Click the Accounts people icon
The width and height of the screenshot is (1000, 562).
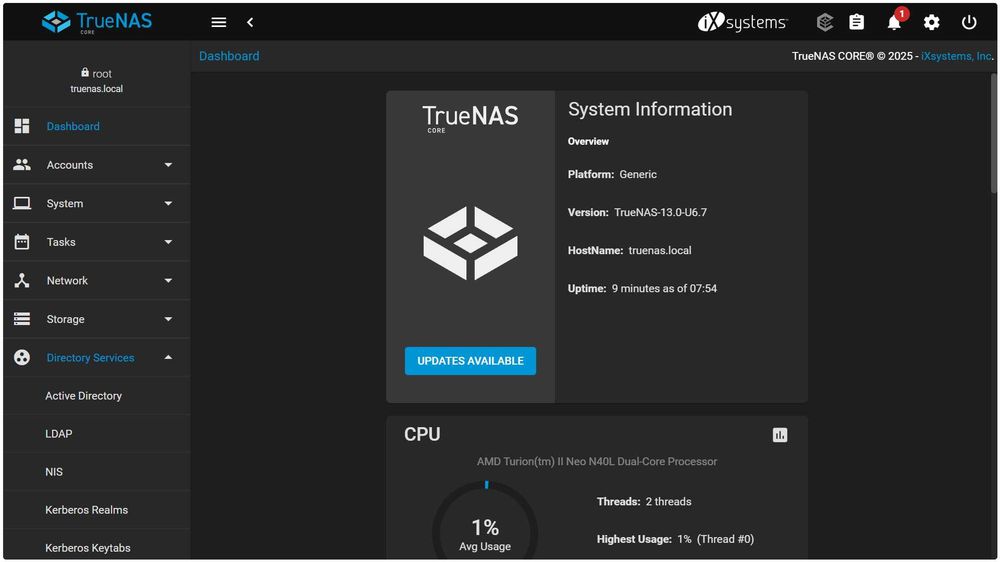pos(22,165)
